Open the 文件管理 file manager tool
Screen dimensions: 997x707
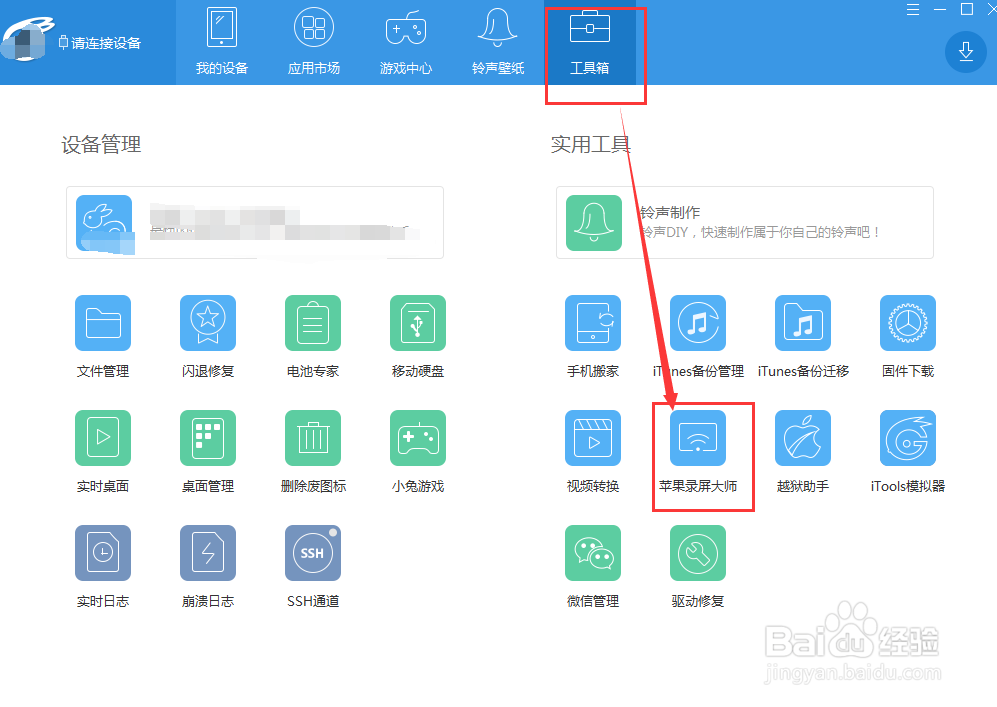point(103,323)
